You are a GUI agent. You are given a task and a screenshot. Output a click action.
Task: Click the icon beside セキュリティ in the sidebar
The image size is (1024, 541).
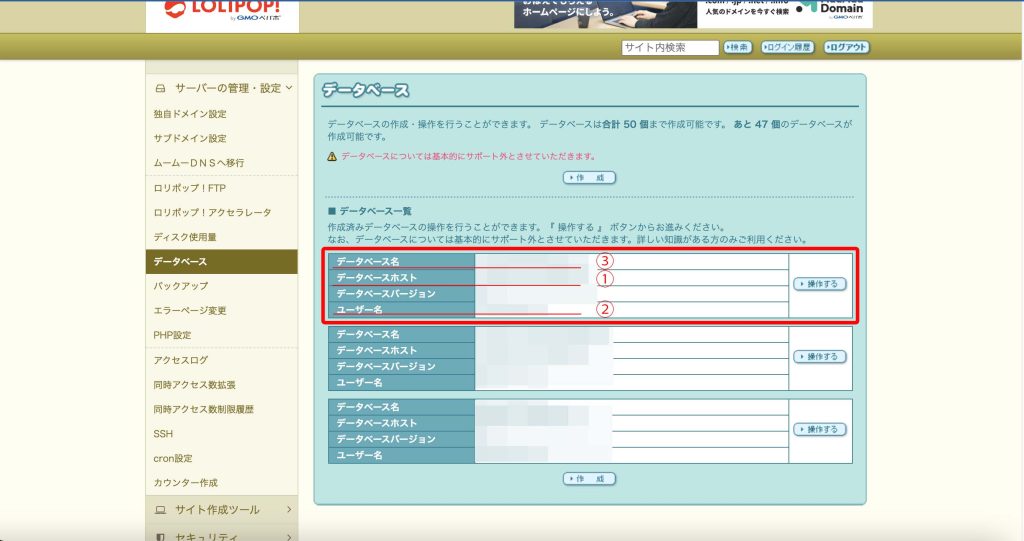pyautogui.click(x=160, y=536)
